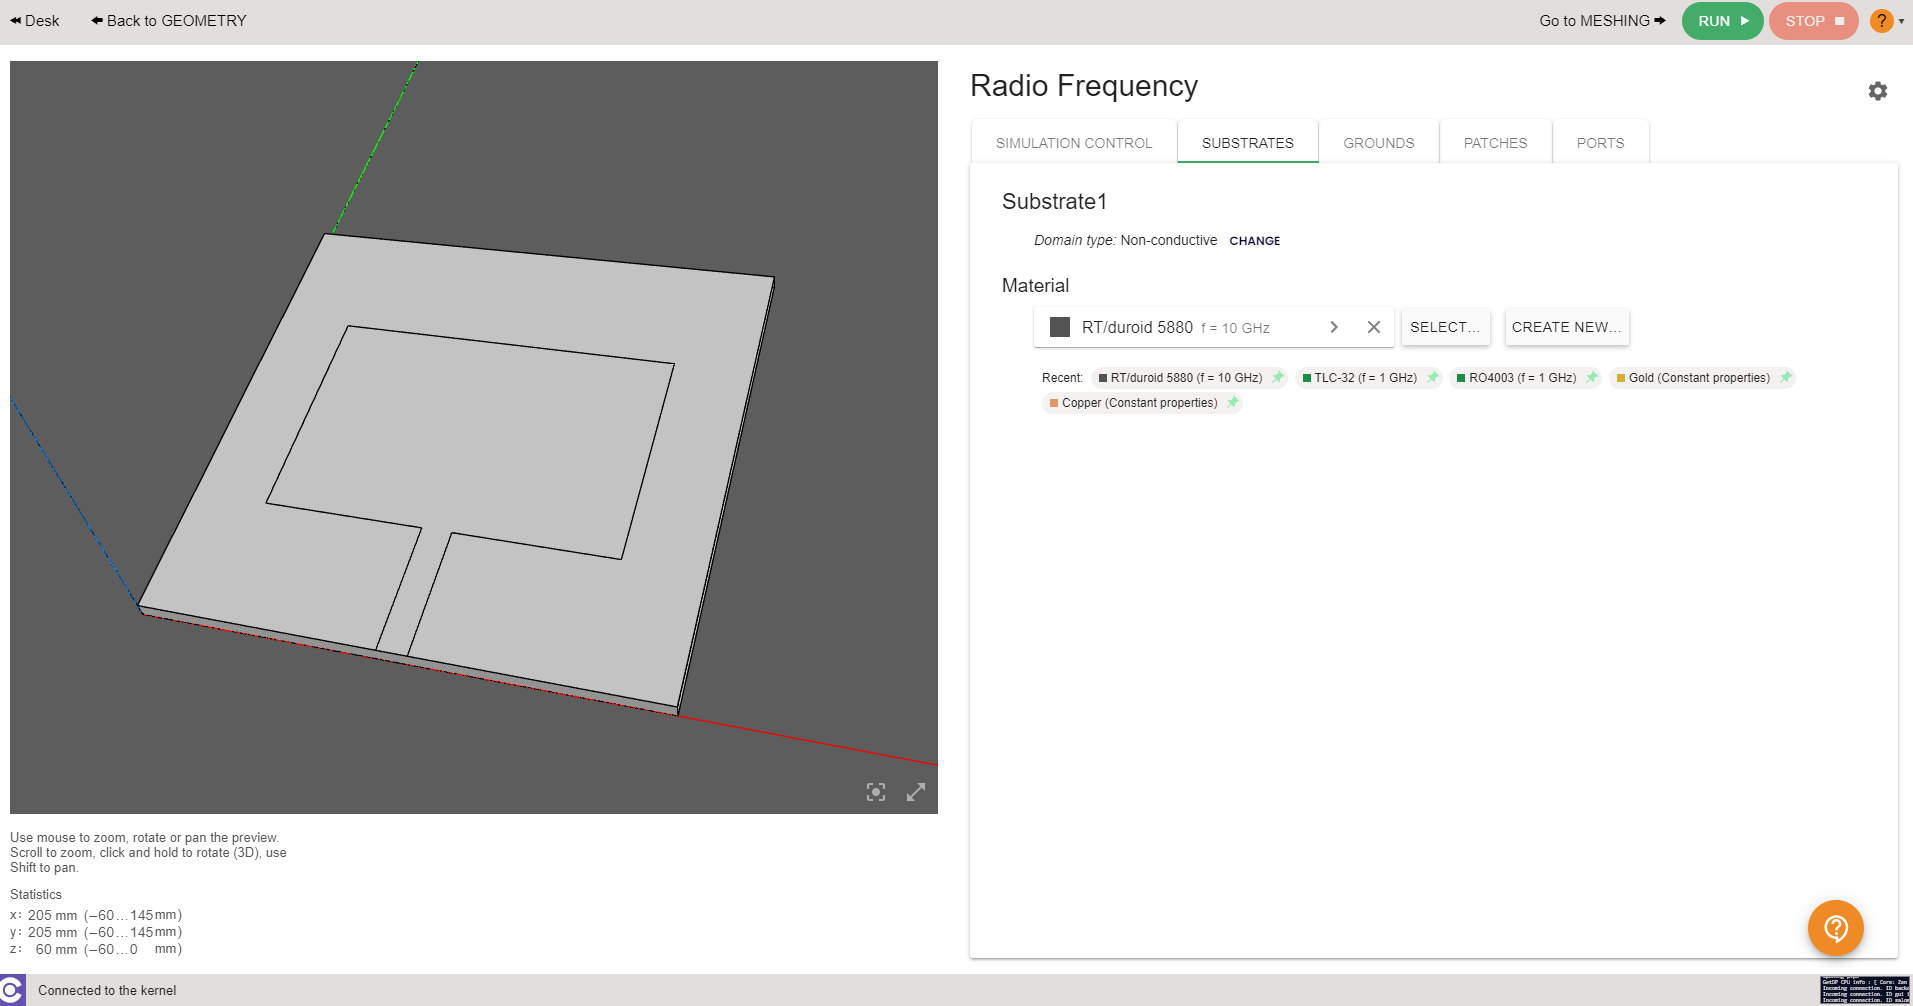The width and height of the screenshot is (1913, 1006).
Task: Pin the RT/duroid 5880 recent material
Action: pyautogui.click(x=1278, y=377)
